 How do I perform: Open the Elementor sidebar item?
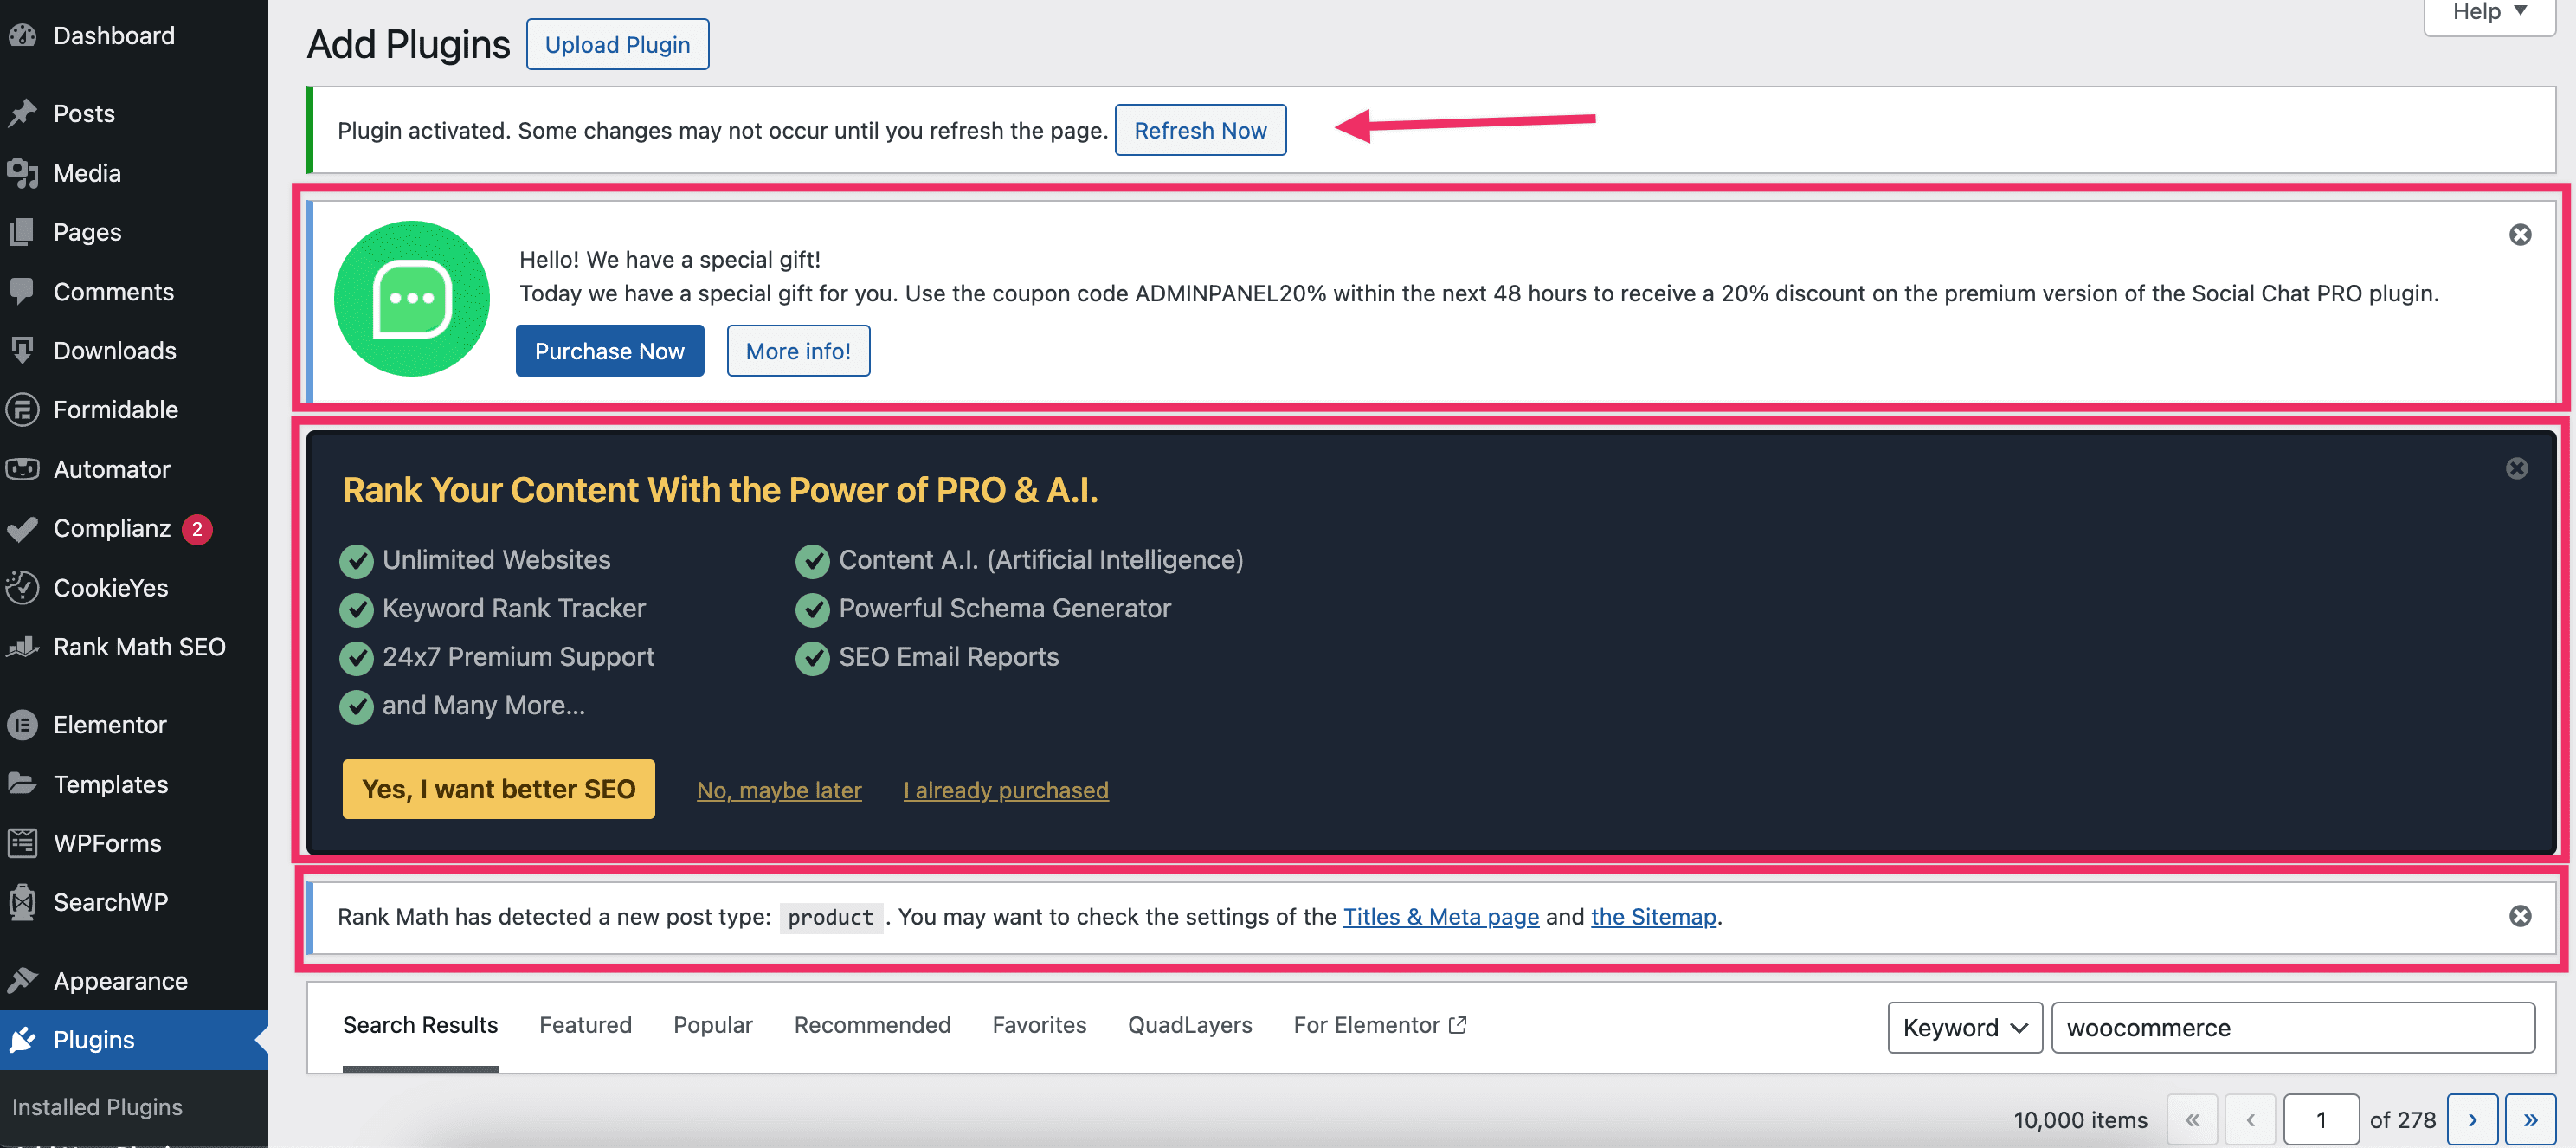110,725
